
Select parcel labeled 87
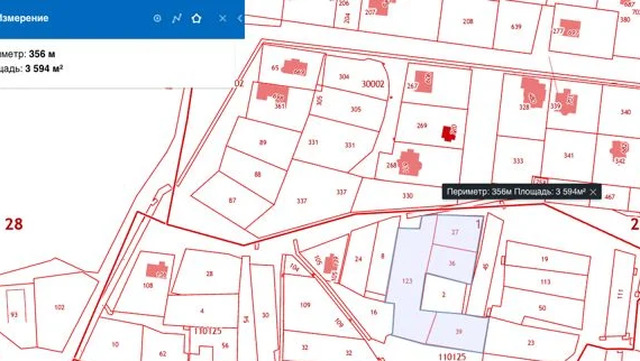[x=232, y=201]
